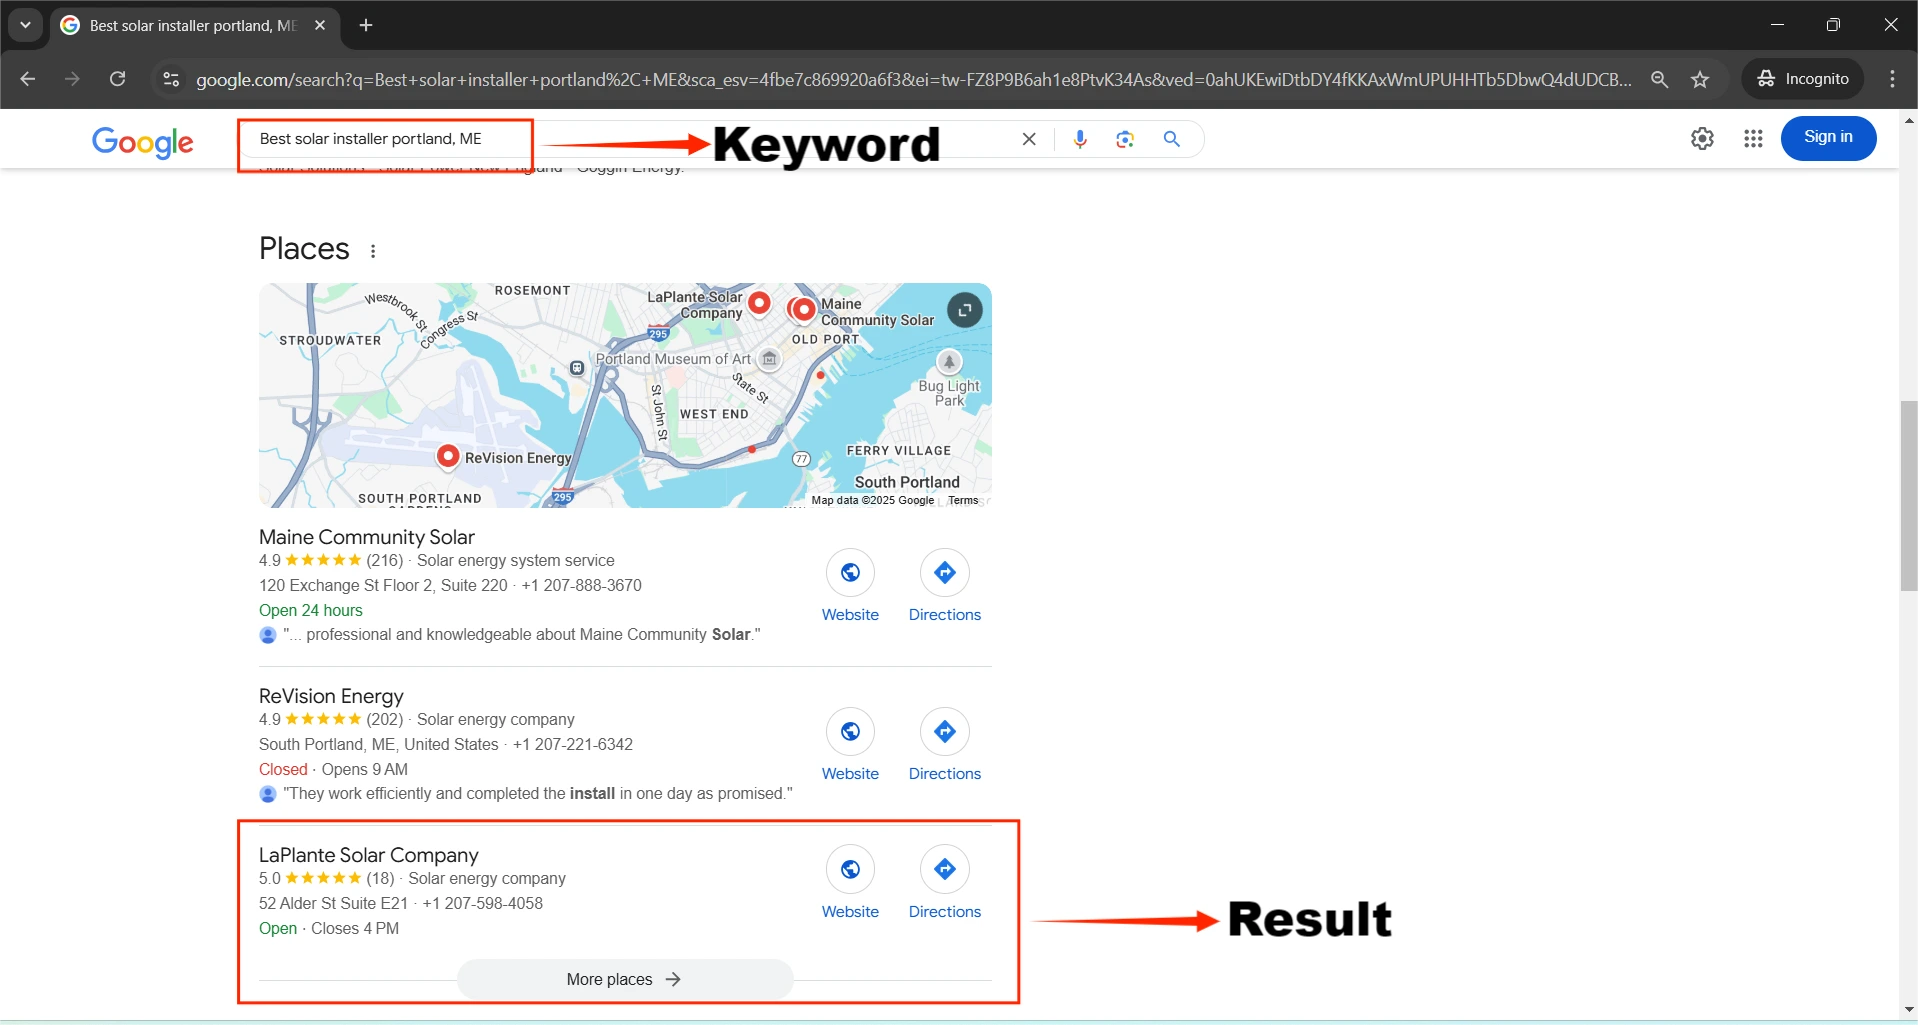Clear the search box with X
The image size is (1918, 1025).
(x=1029, y=139)
